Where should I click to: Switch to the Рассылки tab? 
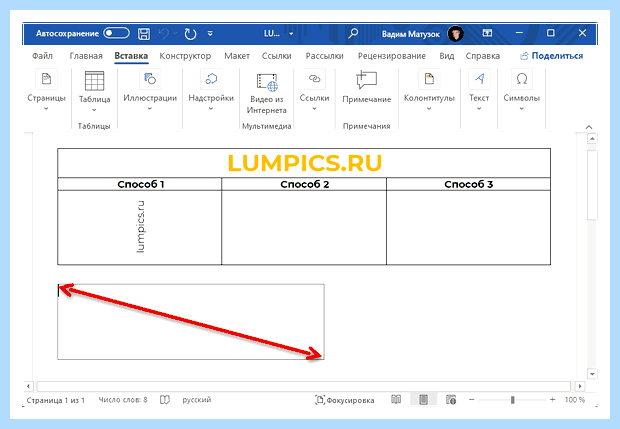(324, 56)
